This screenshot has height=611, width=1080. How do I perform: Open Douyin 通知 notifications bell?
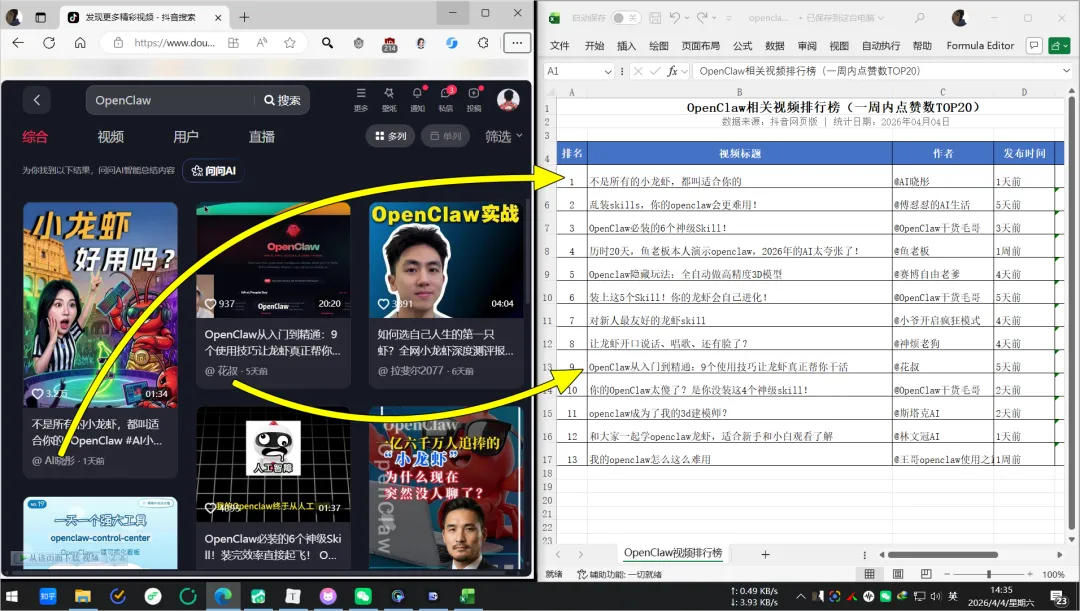[x=417, y=99]
